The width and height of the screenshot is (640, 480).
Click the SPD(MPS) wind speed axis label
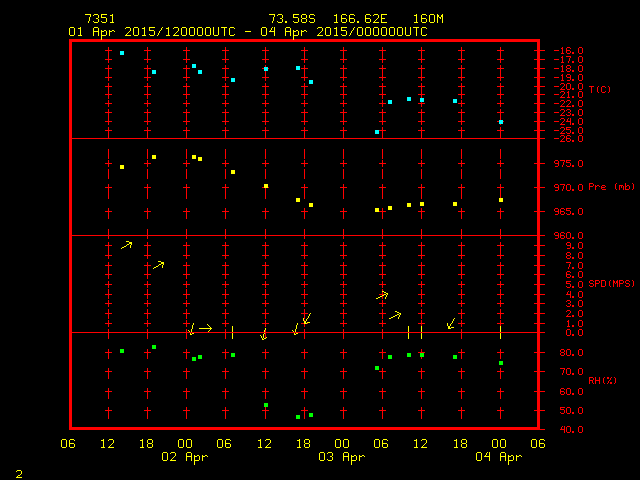click(x=611, y=284)
